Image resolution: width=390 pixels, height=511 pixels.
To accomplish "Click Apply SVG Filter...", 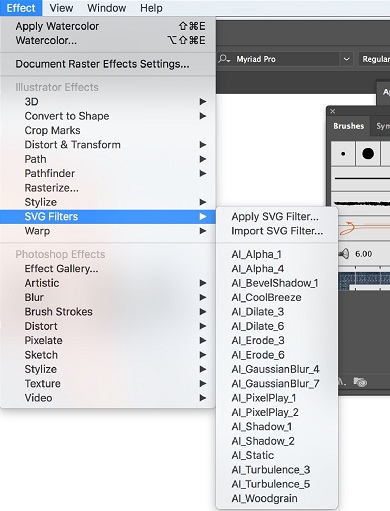I will (277, 216).
